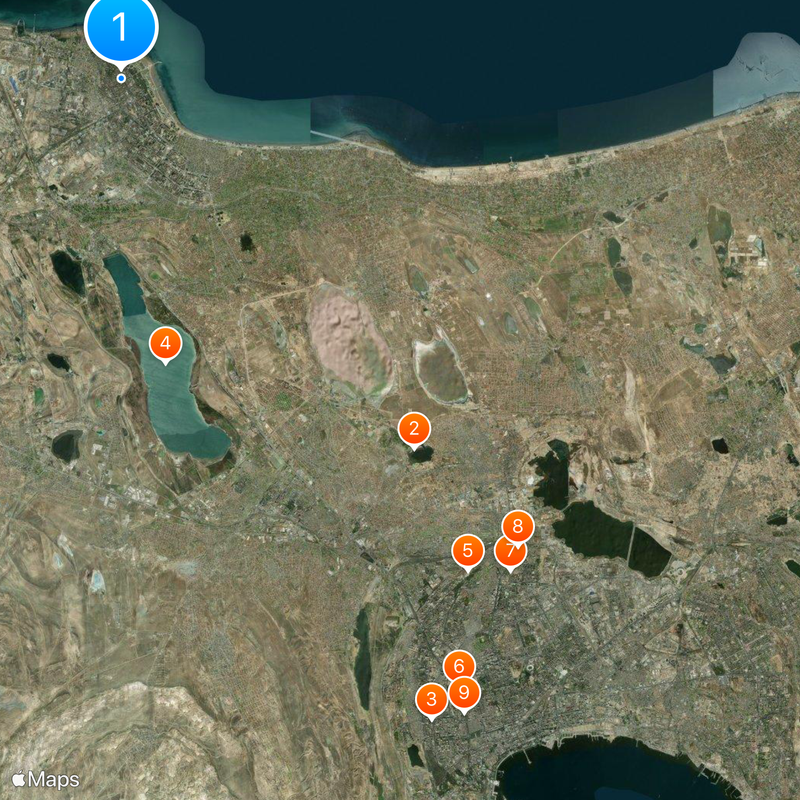Click orange pin 2 near the dark quarry
This screenshot has width=800, height=800.
(413, 428)
